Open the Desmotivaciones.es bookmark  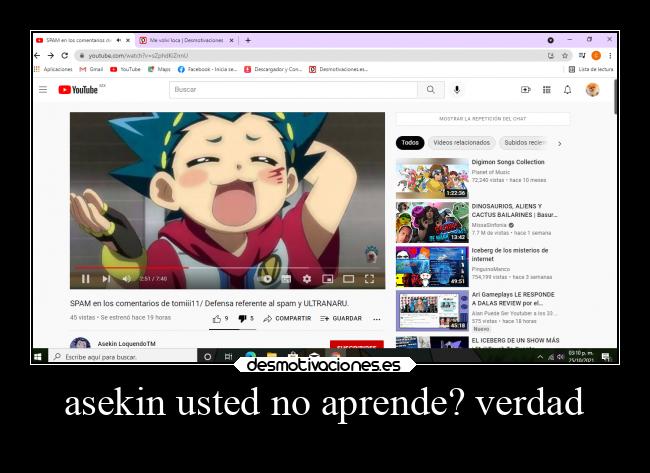[338, 69]
